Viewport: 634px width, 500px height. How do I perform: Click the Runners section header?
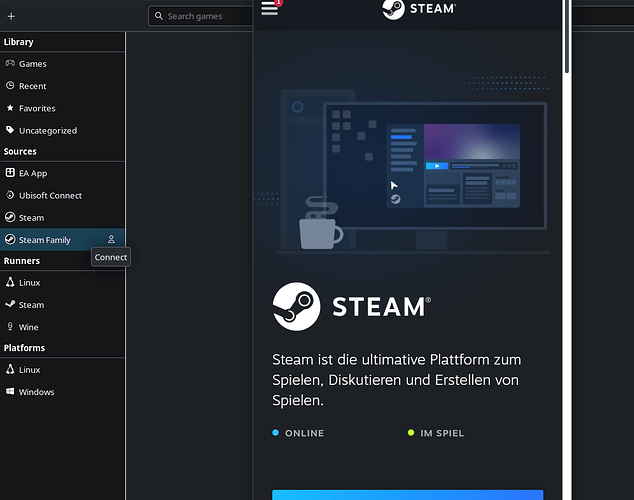[x=22, y=261]
